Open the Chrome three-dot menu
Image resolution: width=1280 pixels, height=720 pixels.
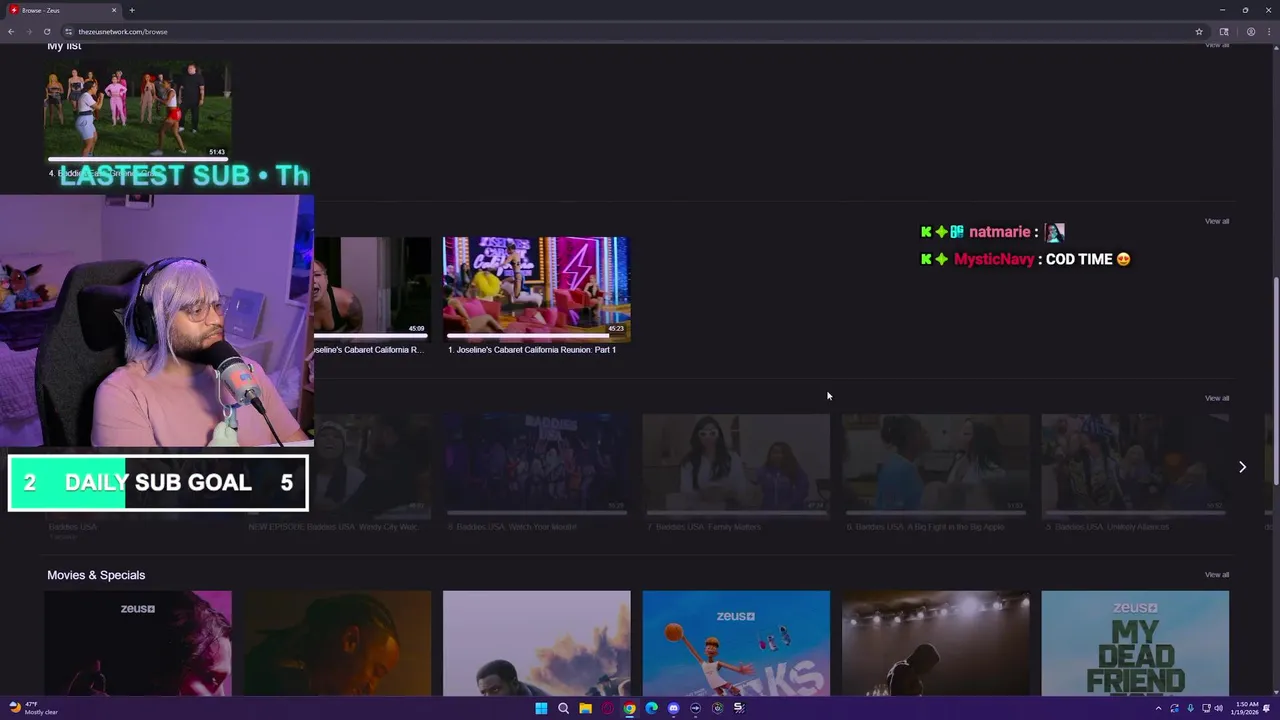pyautogui.click(x=1268, y=31)
